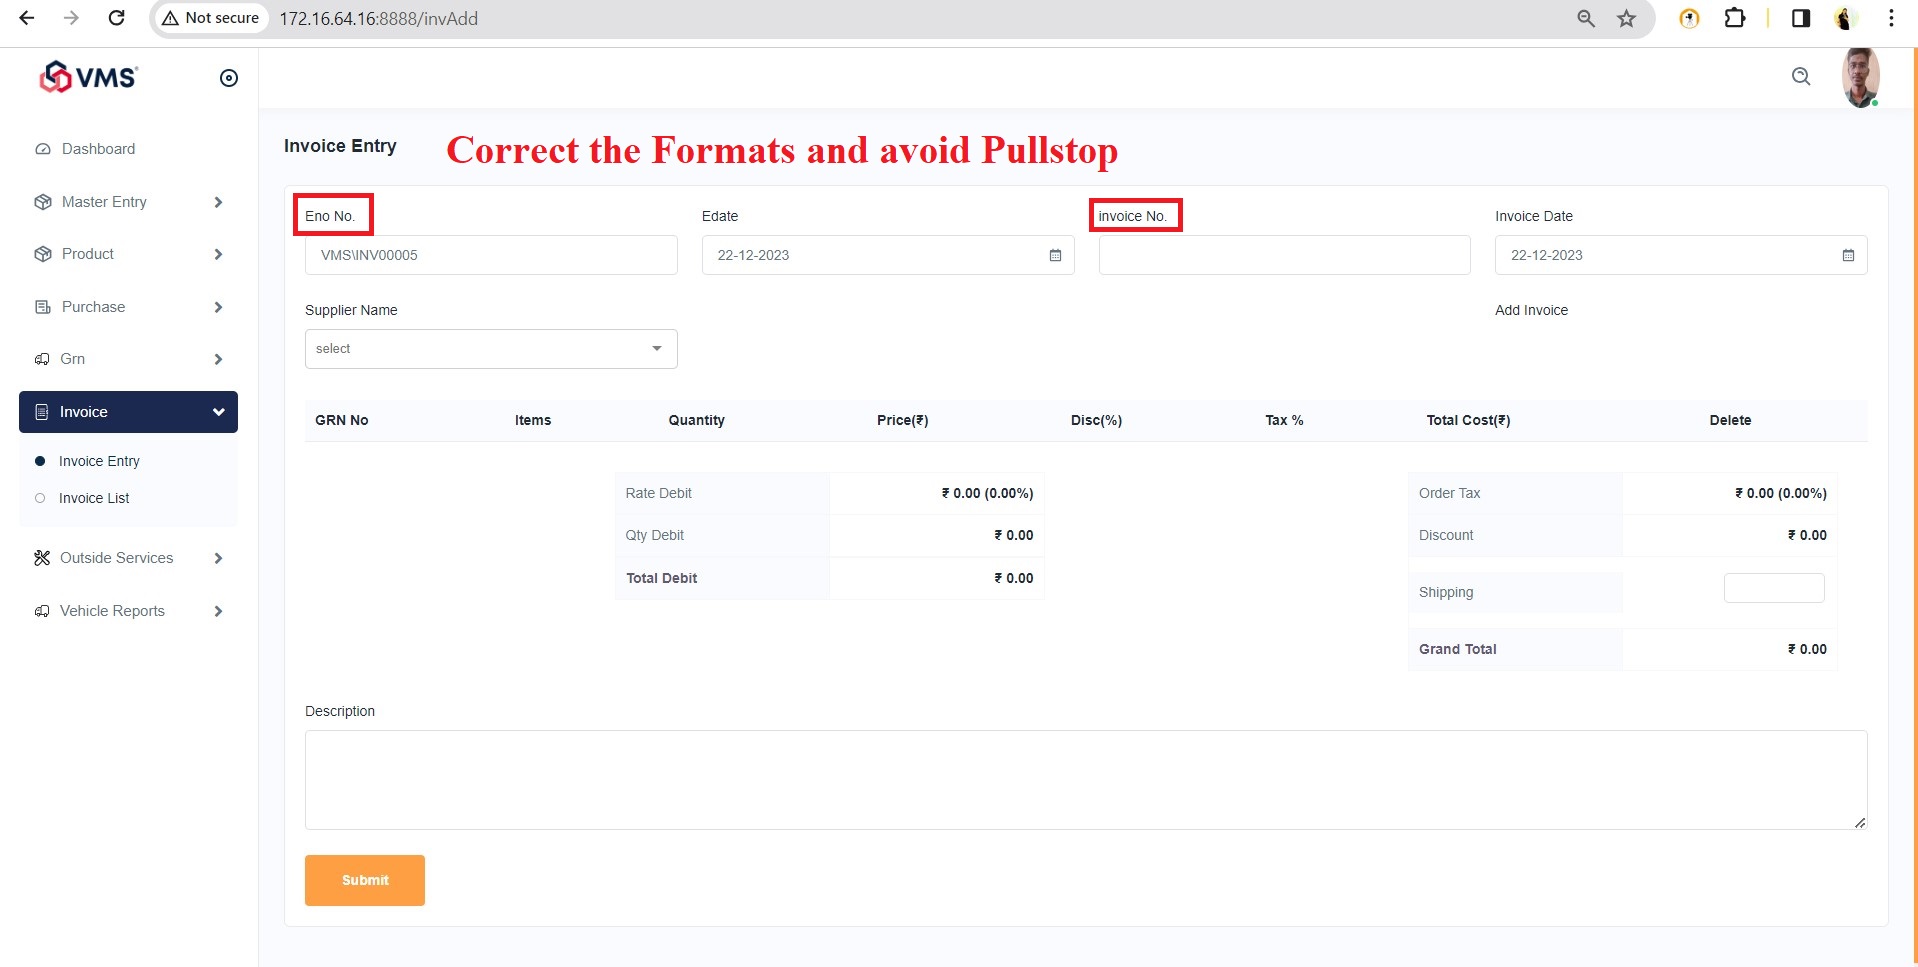1918x967 pixels.
Task: Click the Purchase sidebar icon
Action: coord(43,307)
